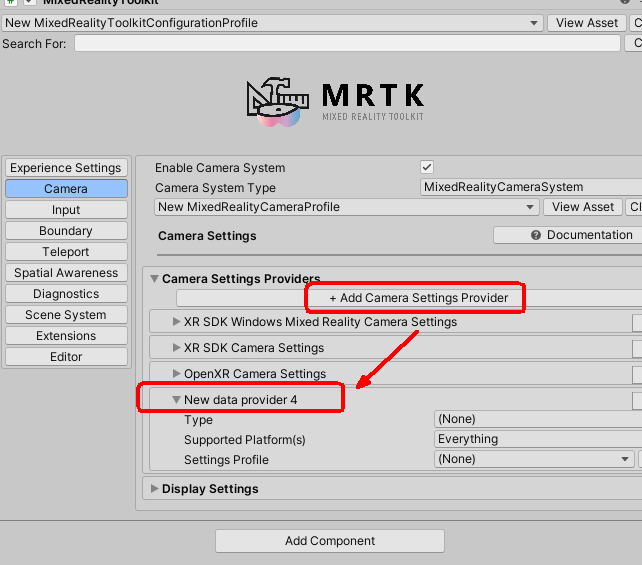Click View Asset beside the configuration profile

click(587, 23)
